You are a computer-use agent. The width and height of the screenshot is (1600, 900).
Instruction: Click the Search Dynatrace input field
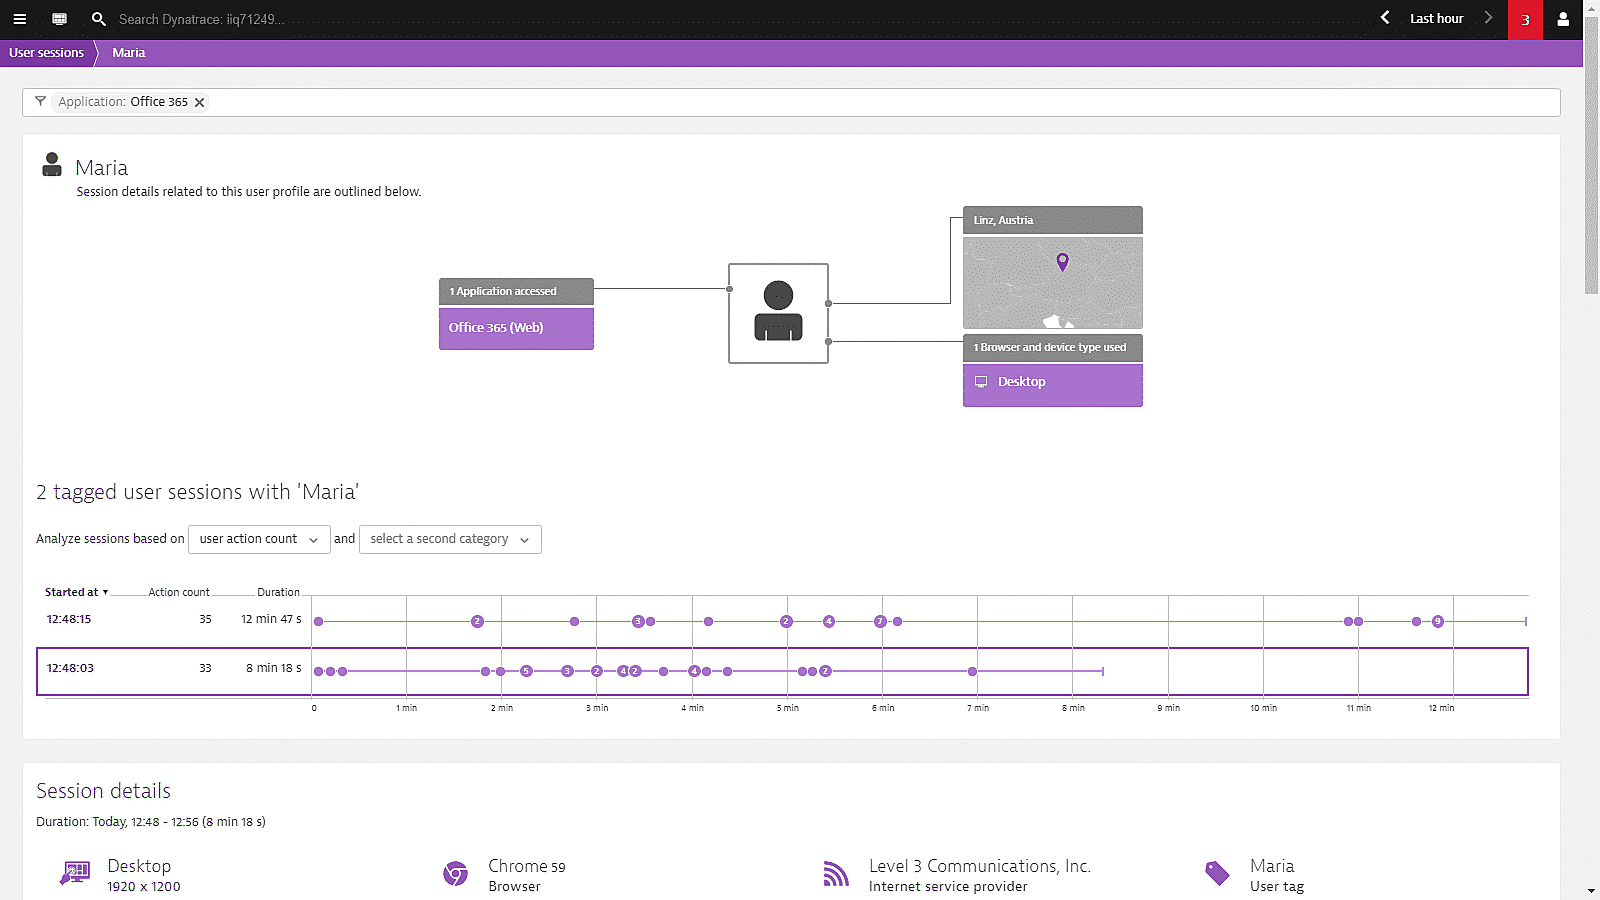[202, 19]
